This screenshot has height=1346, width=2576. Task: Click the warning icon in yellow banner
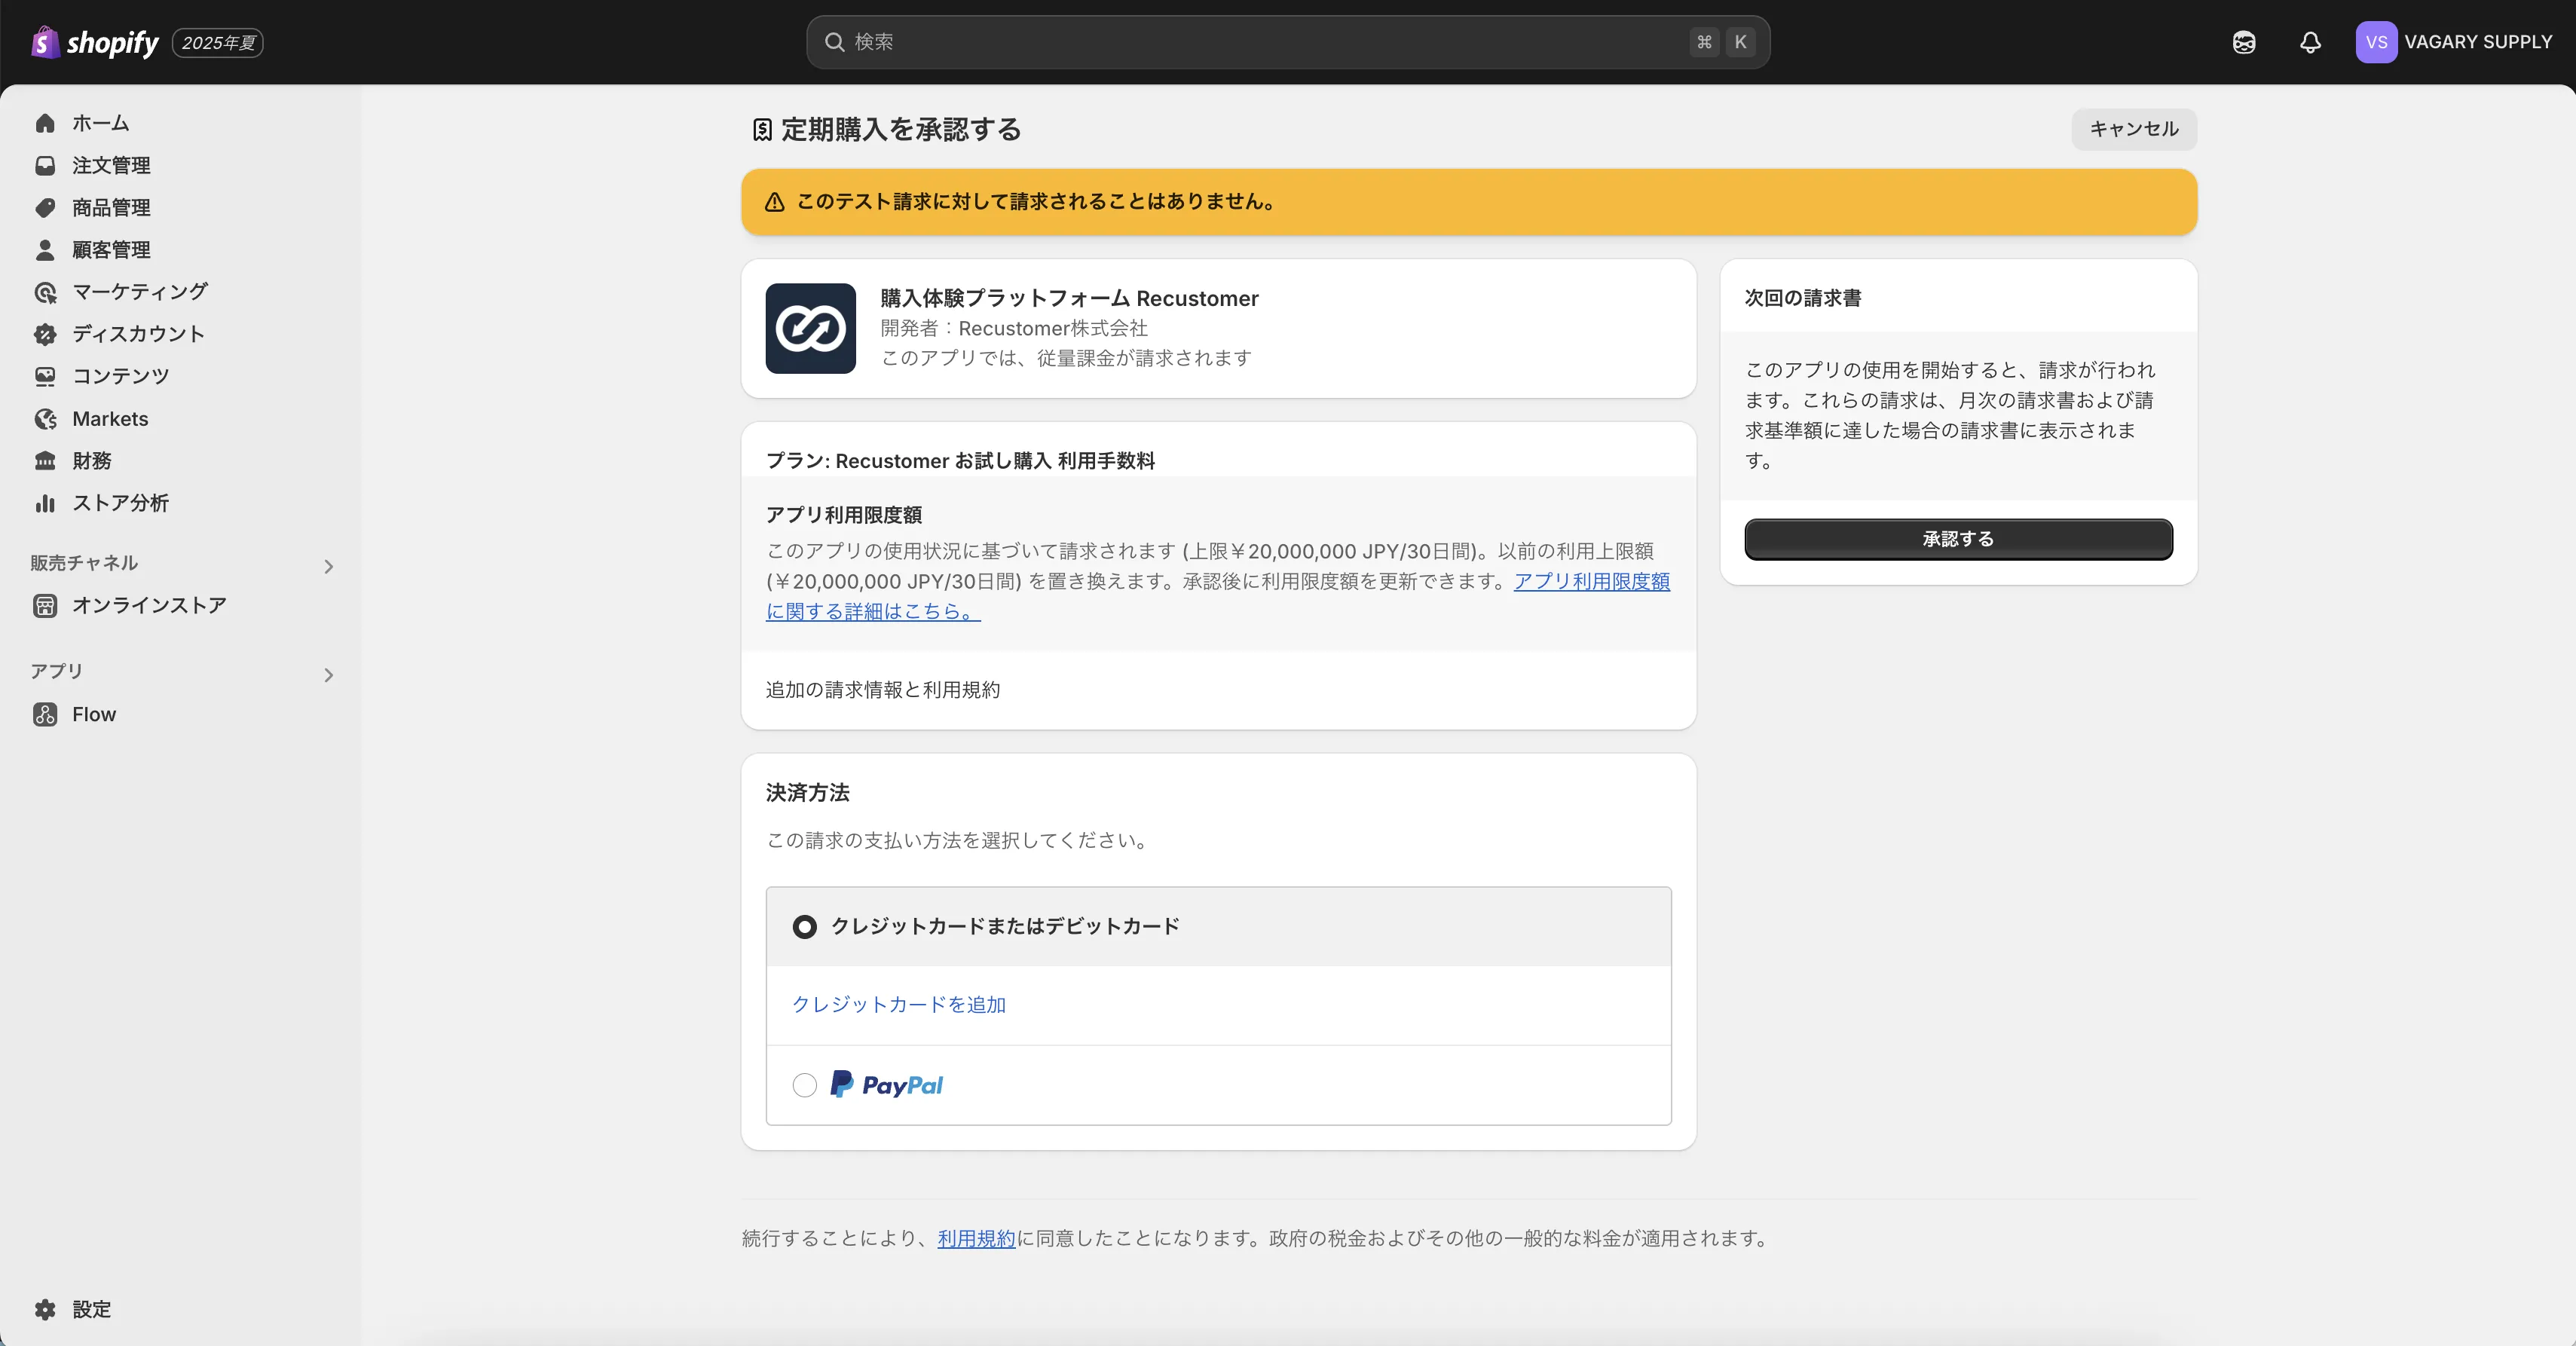774,202
